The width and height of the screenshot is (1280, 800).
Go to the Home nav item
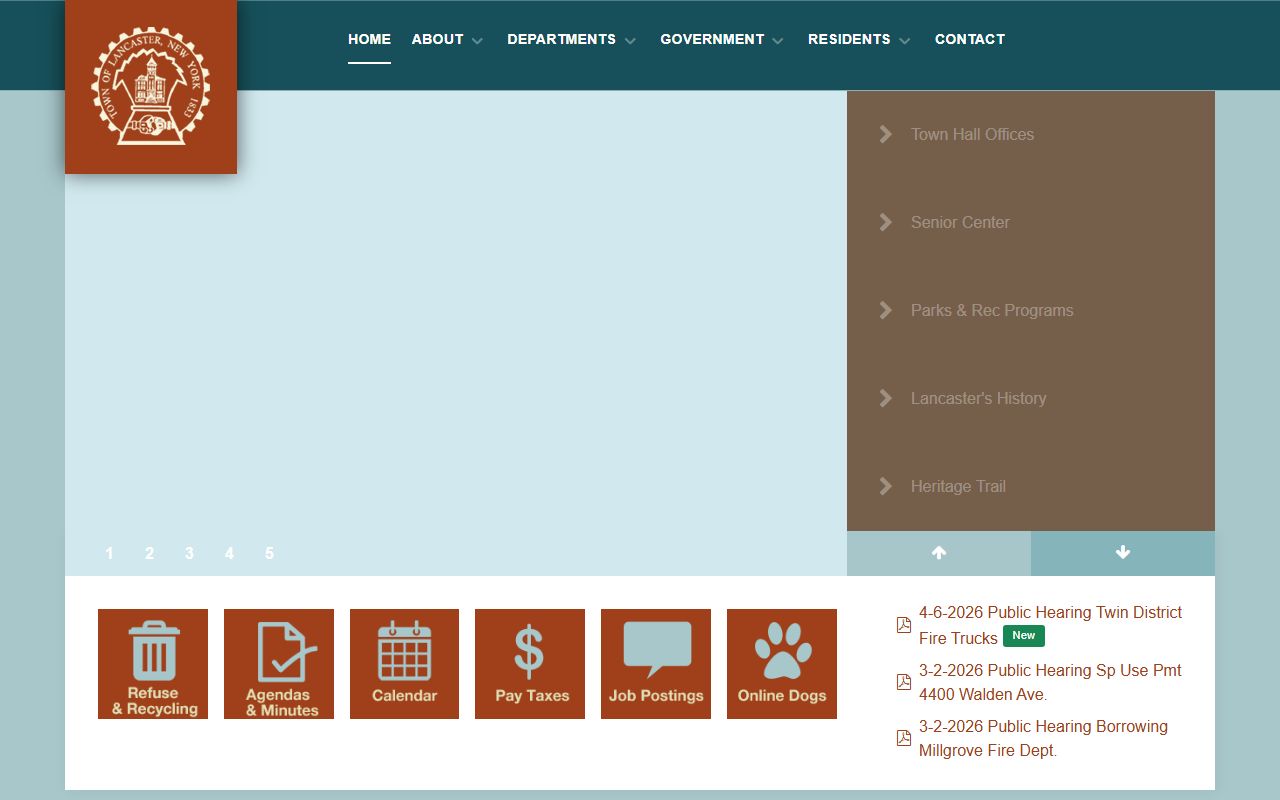[369, 39]
